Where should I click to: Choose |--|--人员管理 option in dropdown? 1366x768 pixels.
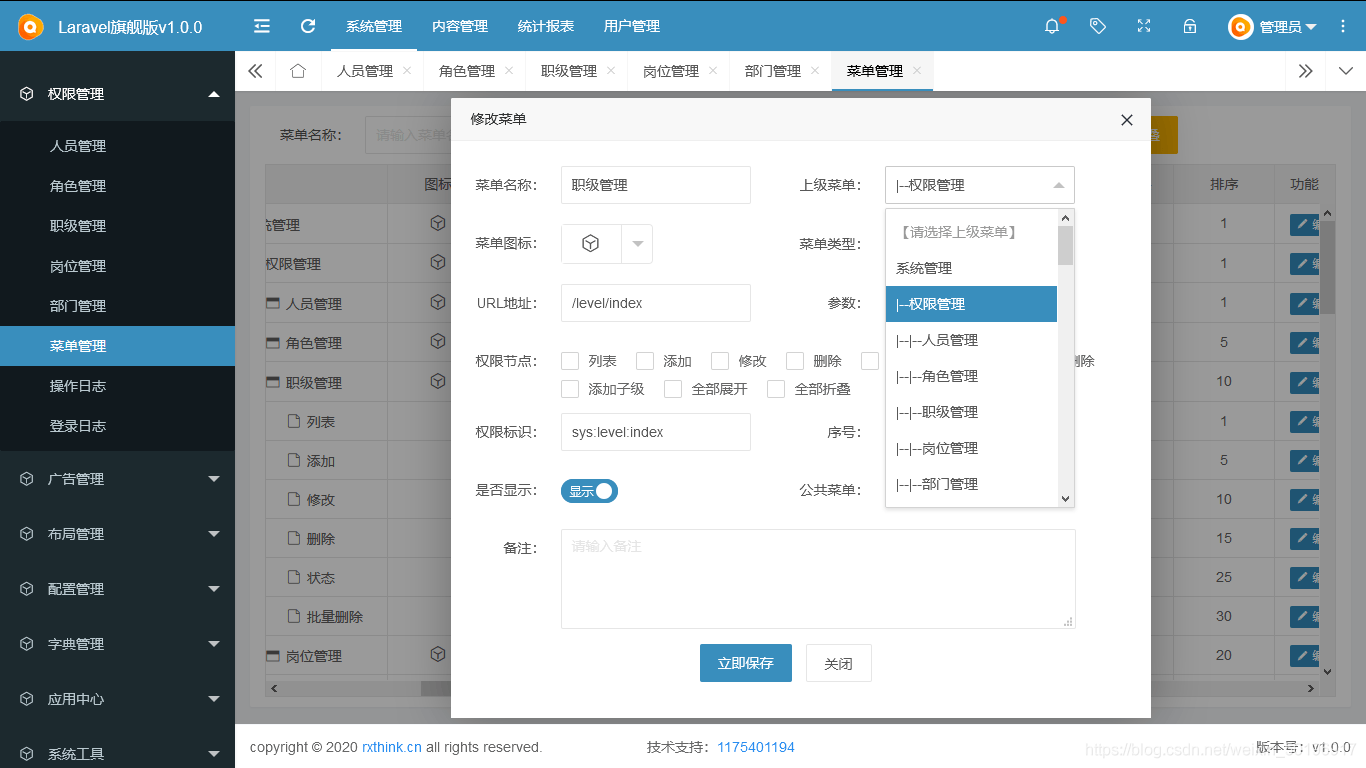point(971,340)
